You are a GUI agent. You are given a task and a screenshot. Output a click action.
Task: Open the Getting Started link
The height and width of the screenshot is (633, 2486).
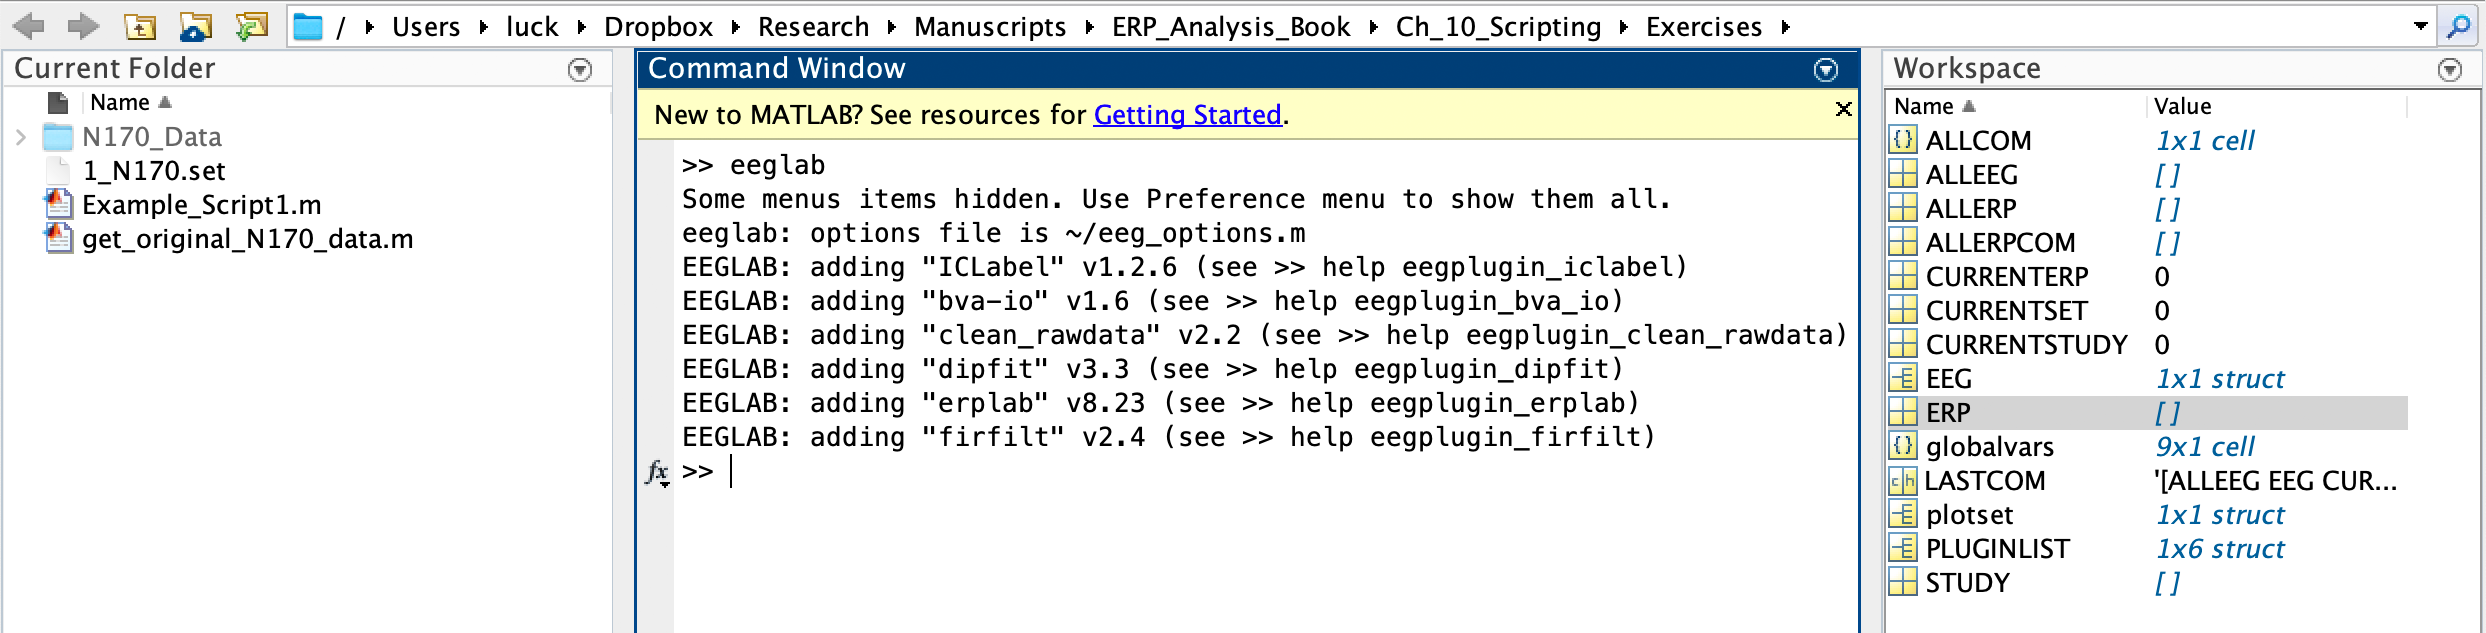point(1187,115)
